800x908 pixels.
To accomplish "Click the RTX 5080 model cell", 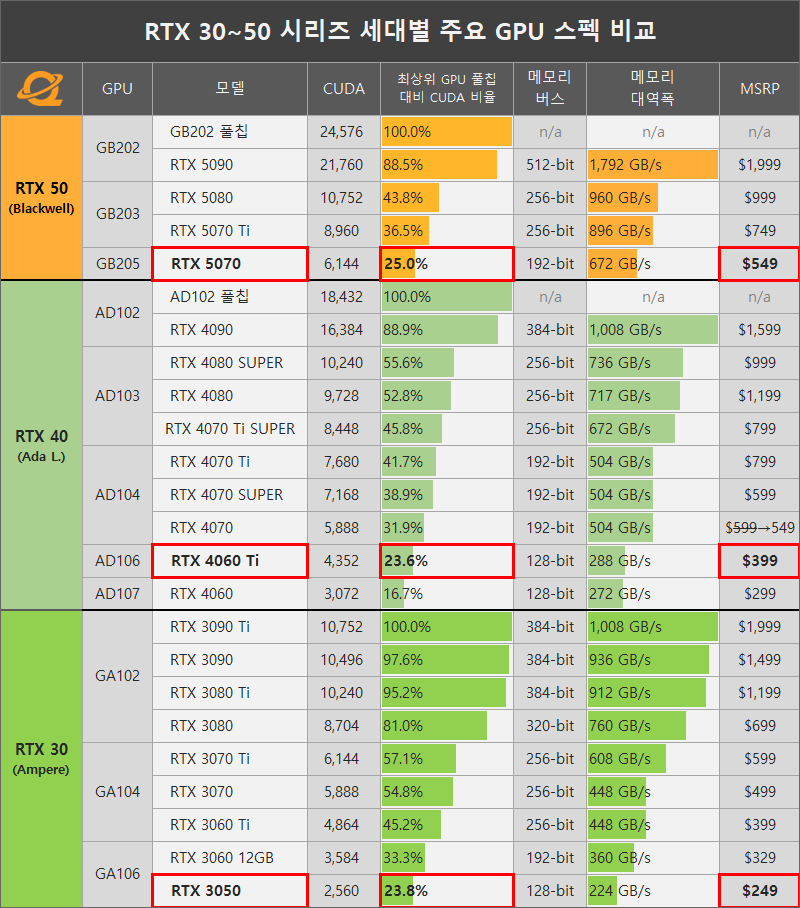I will pos(230,198).
